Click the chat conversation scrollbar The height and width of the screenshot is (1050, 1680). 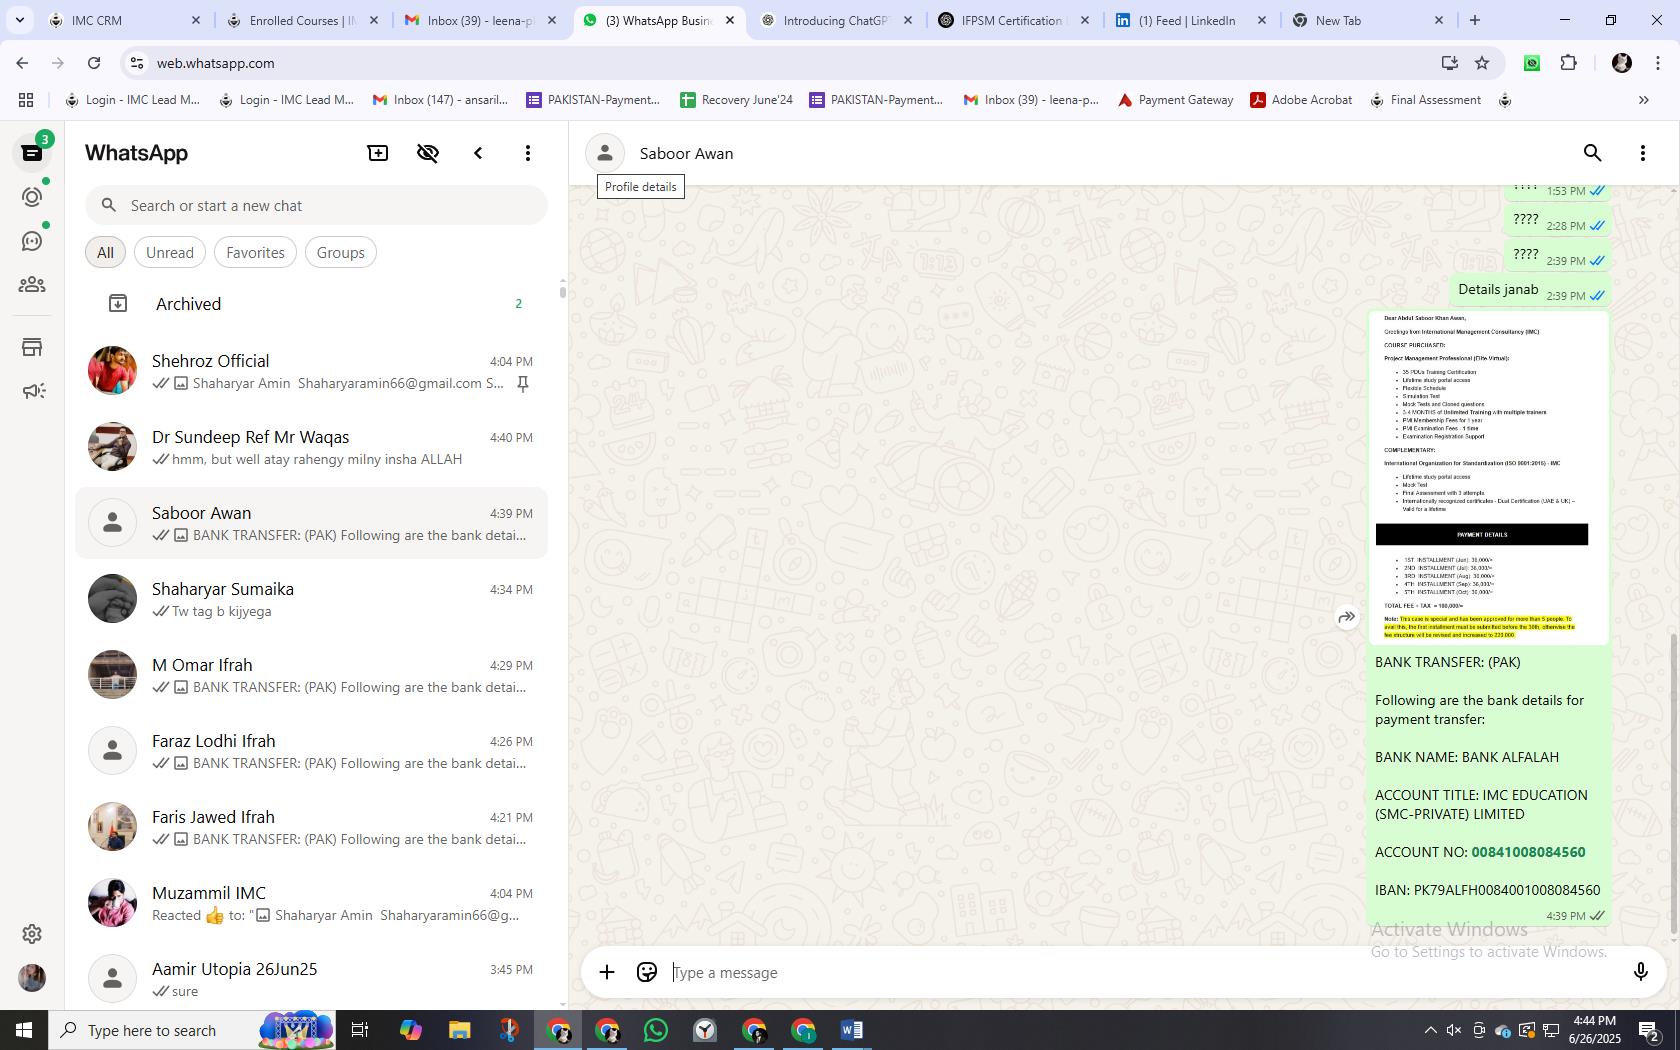pyautogui.click(x=1674, y=785)
